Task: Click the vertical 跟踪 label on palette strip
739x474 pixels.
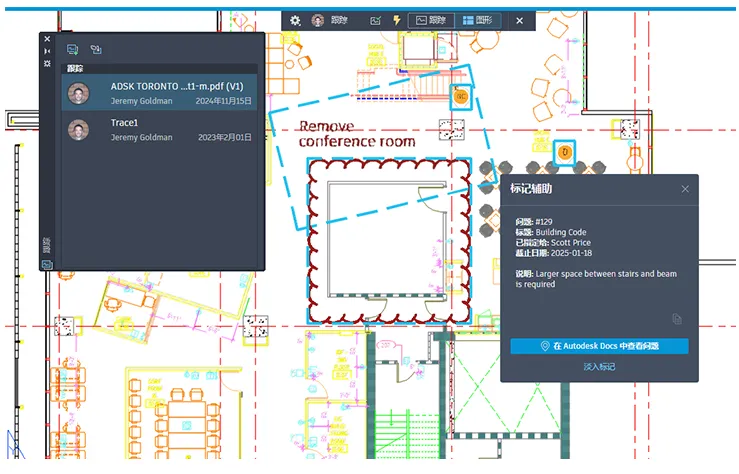Action: (47, 245)
